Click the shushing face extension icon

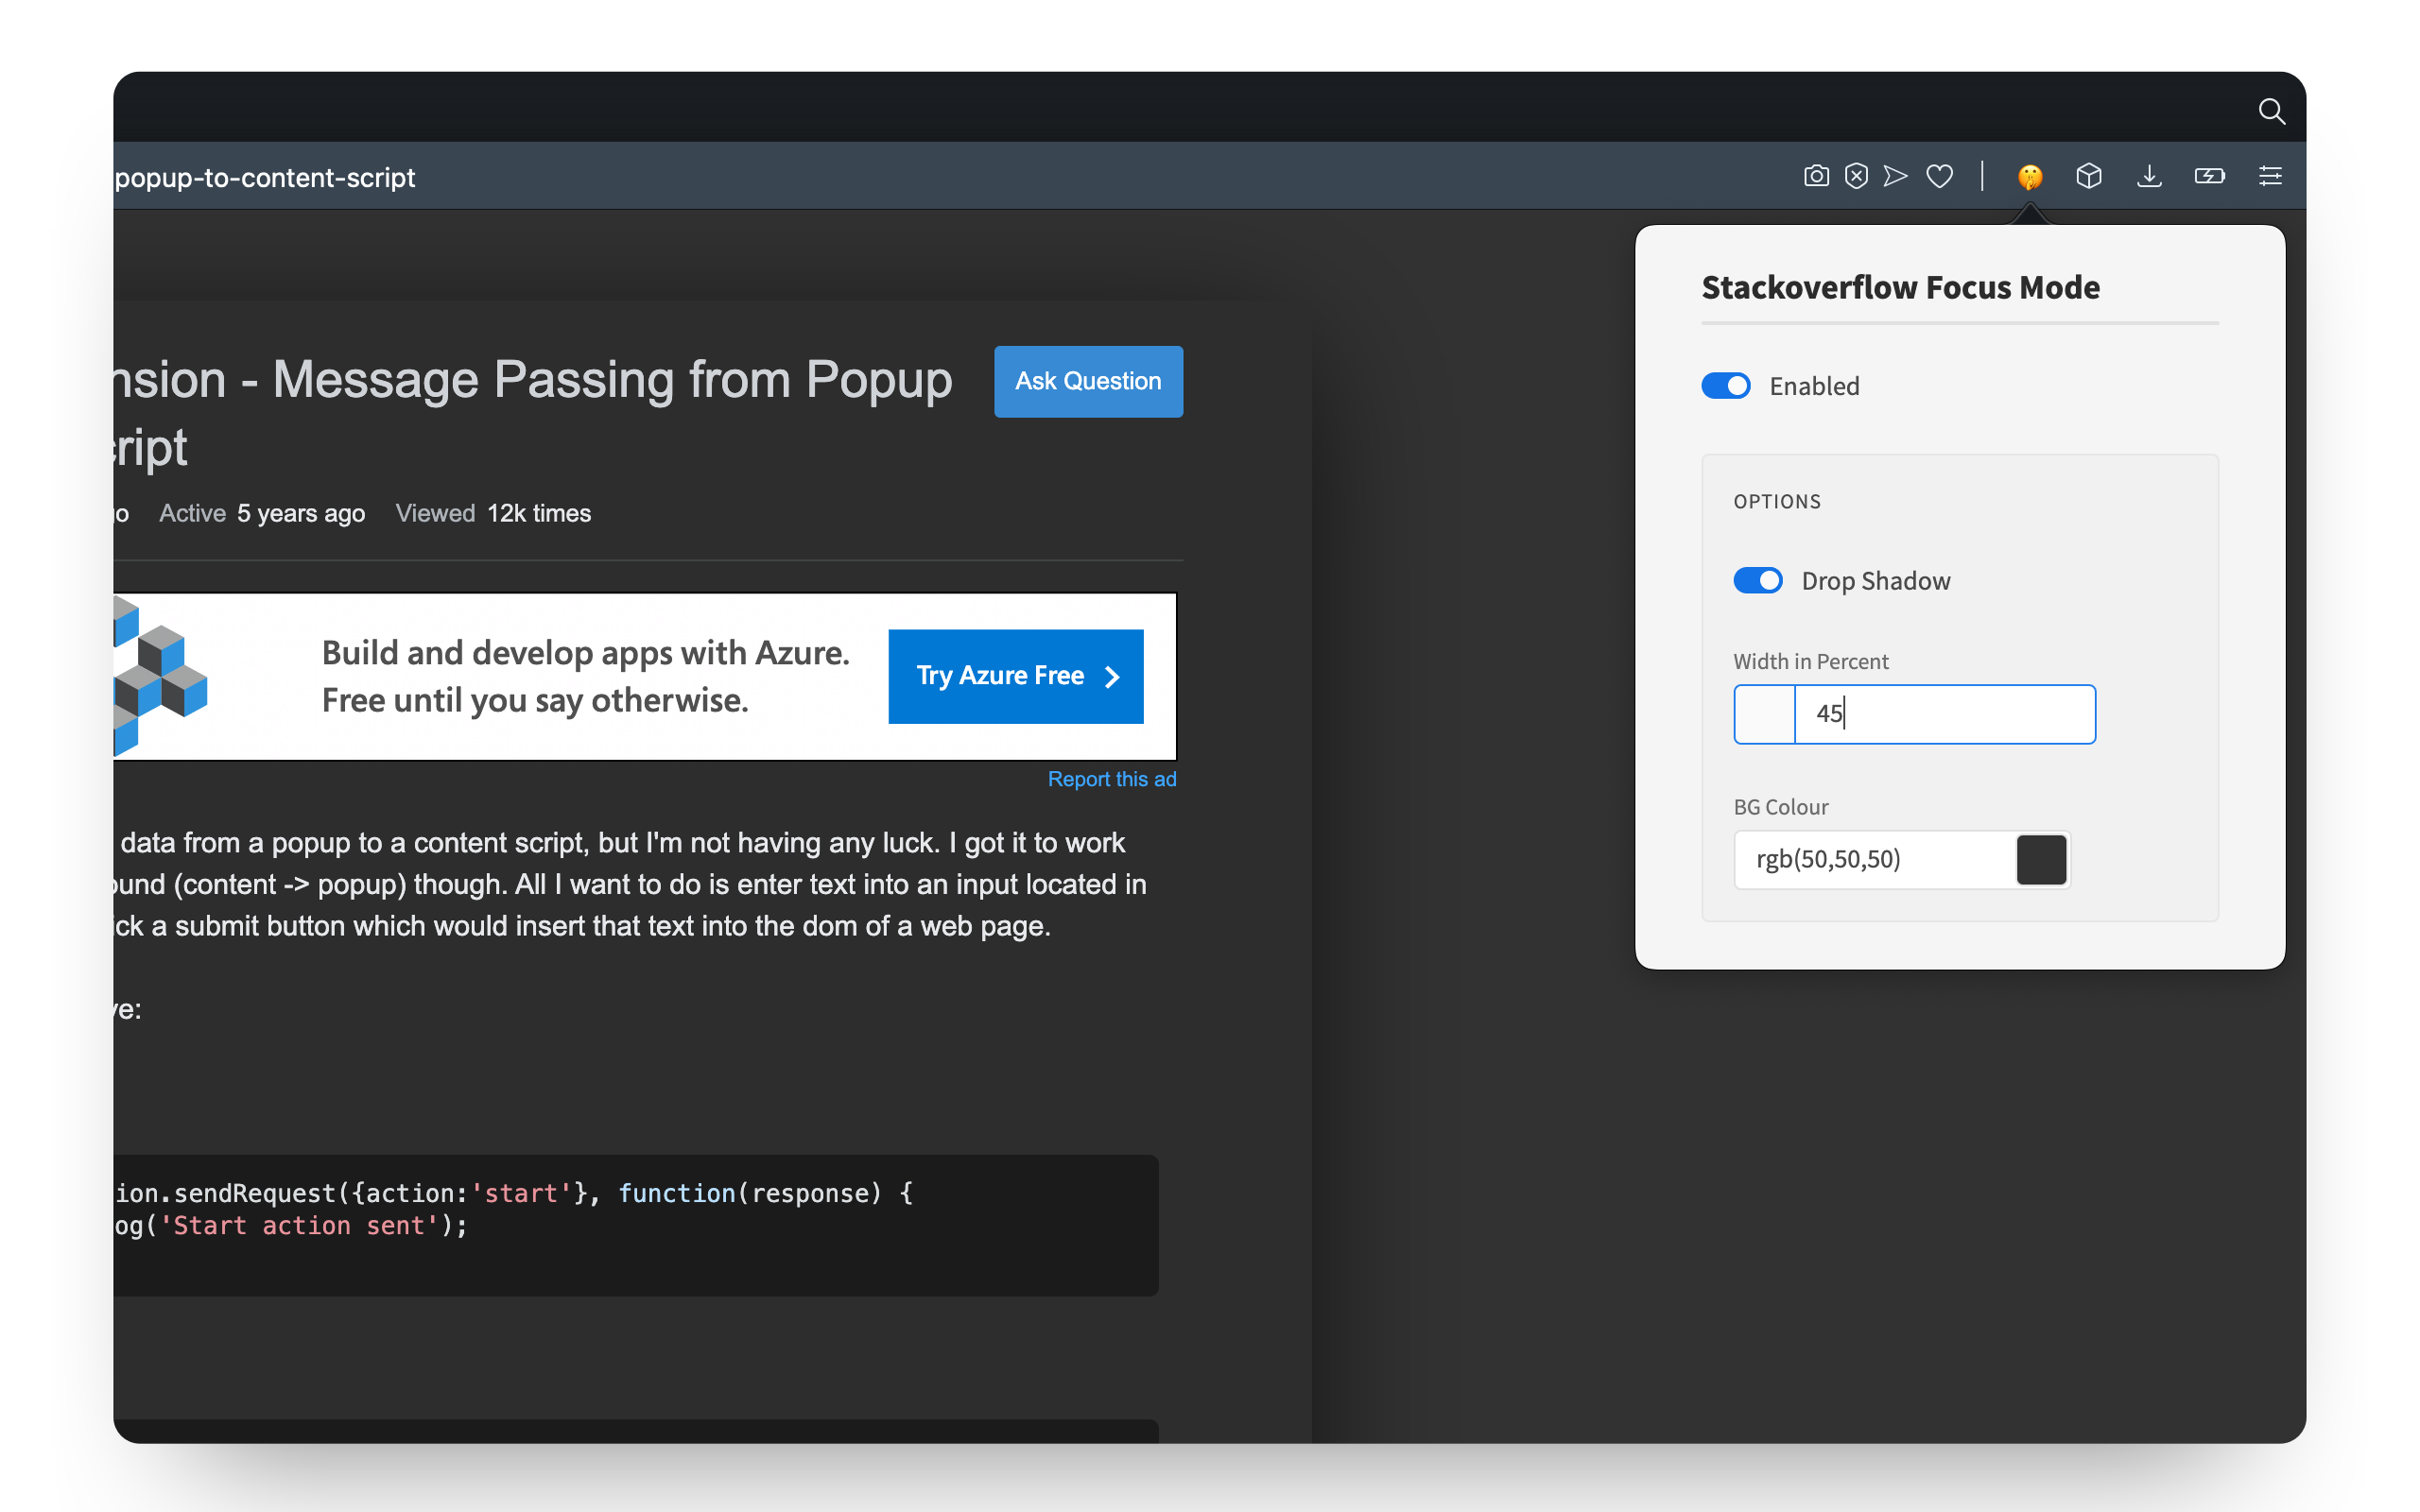tap(2029, 177)
